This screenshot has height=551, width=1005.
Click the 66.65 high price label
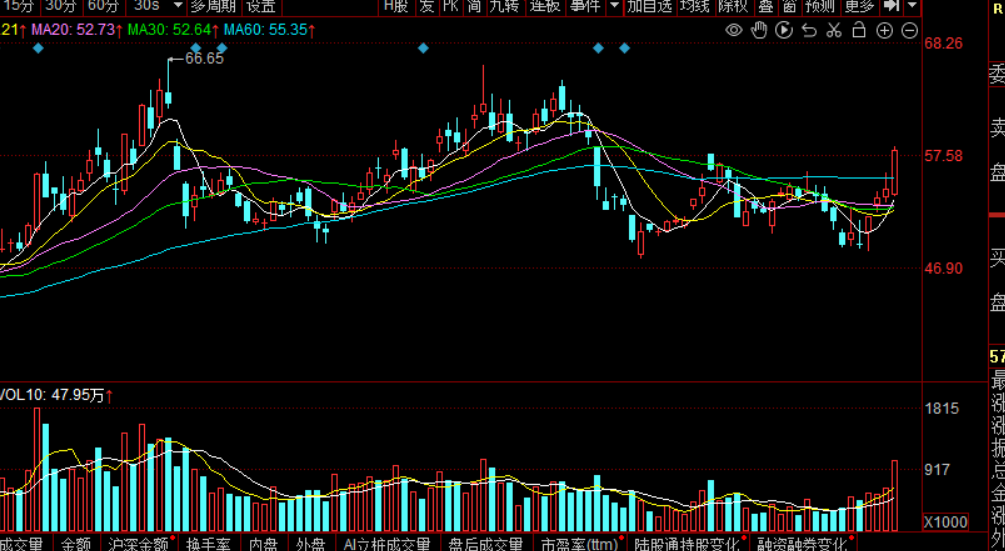(204, 58)
